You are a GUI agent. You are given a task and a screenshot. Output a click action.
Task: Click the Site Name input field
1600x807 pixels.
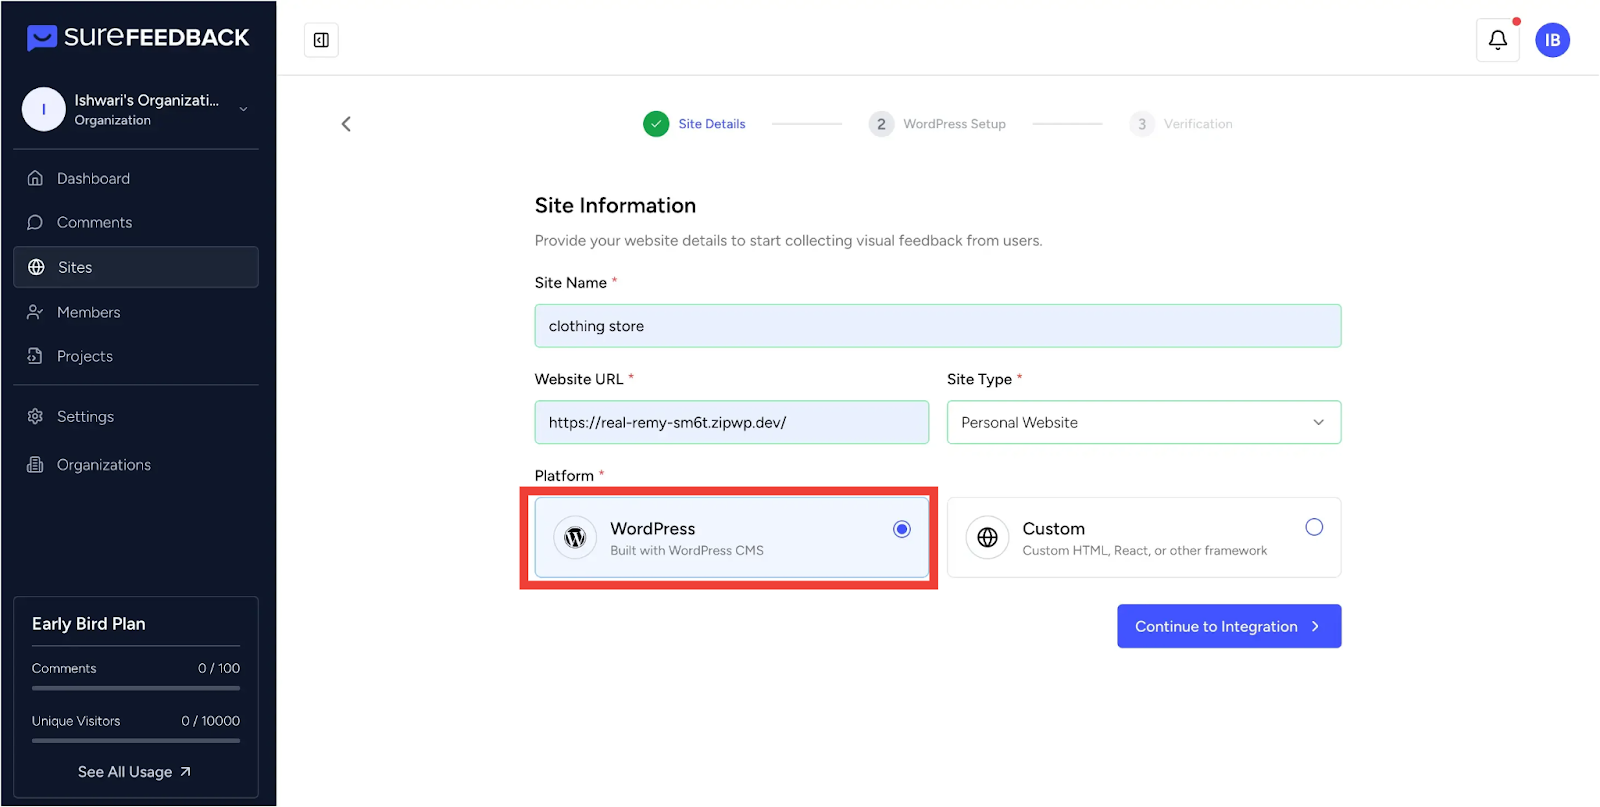point(937,326)
